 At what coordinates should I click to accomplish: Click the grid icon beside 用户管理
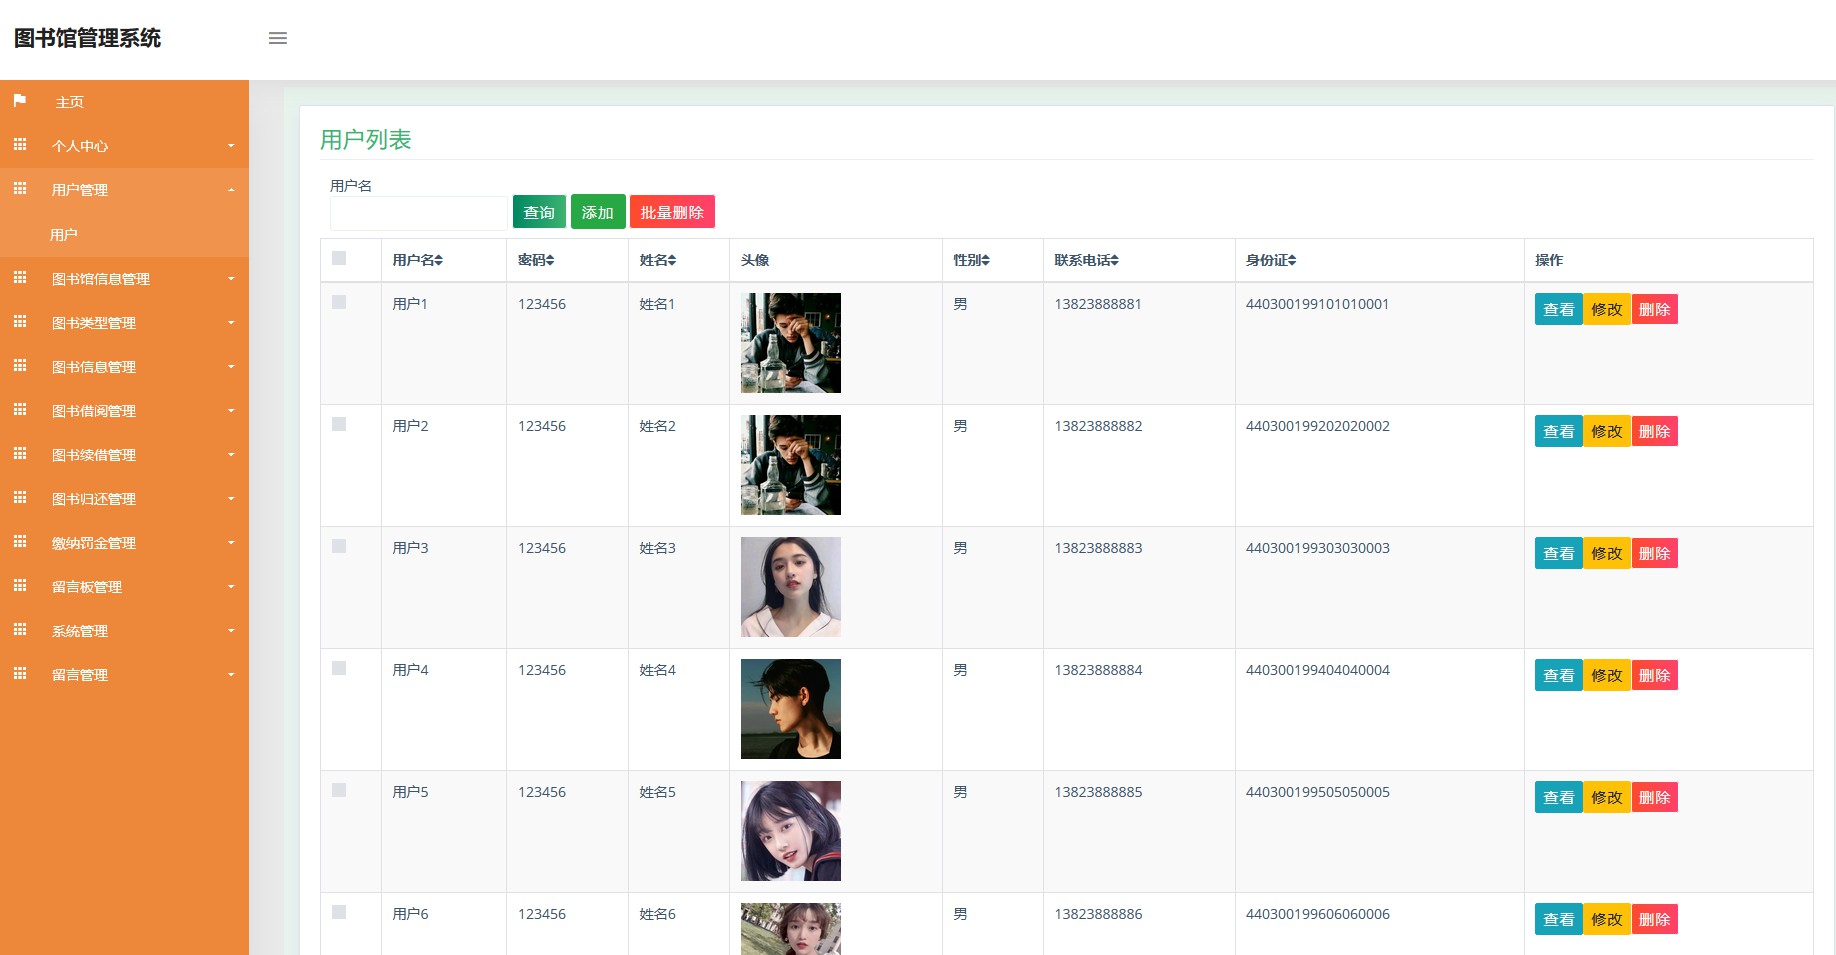point(20,189)
